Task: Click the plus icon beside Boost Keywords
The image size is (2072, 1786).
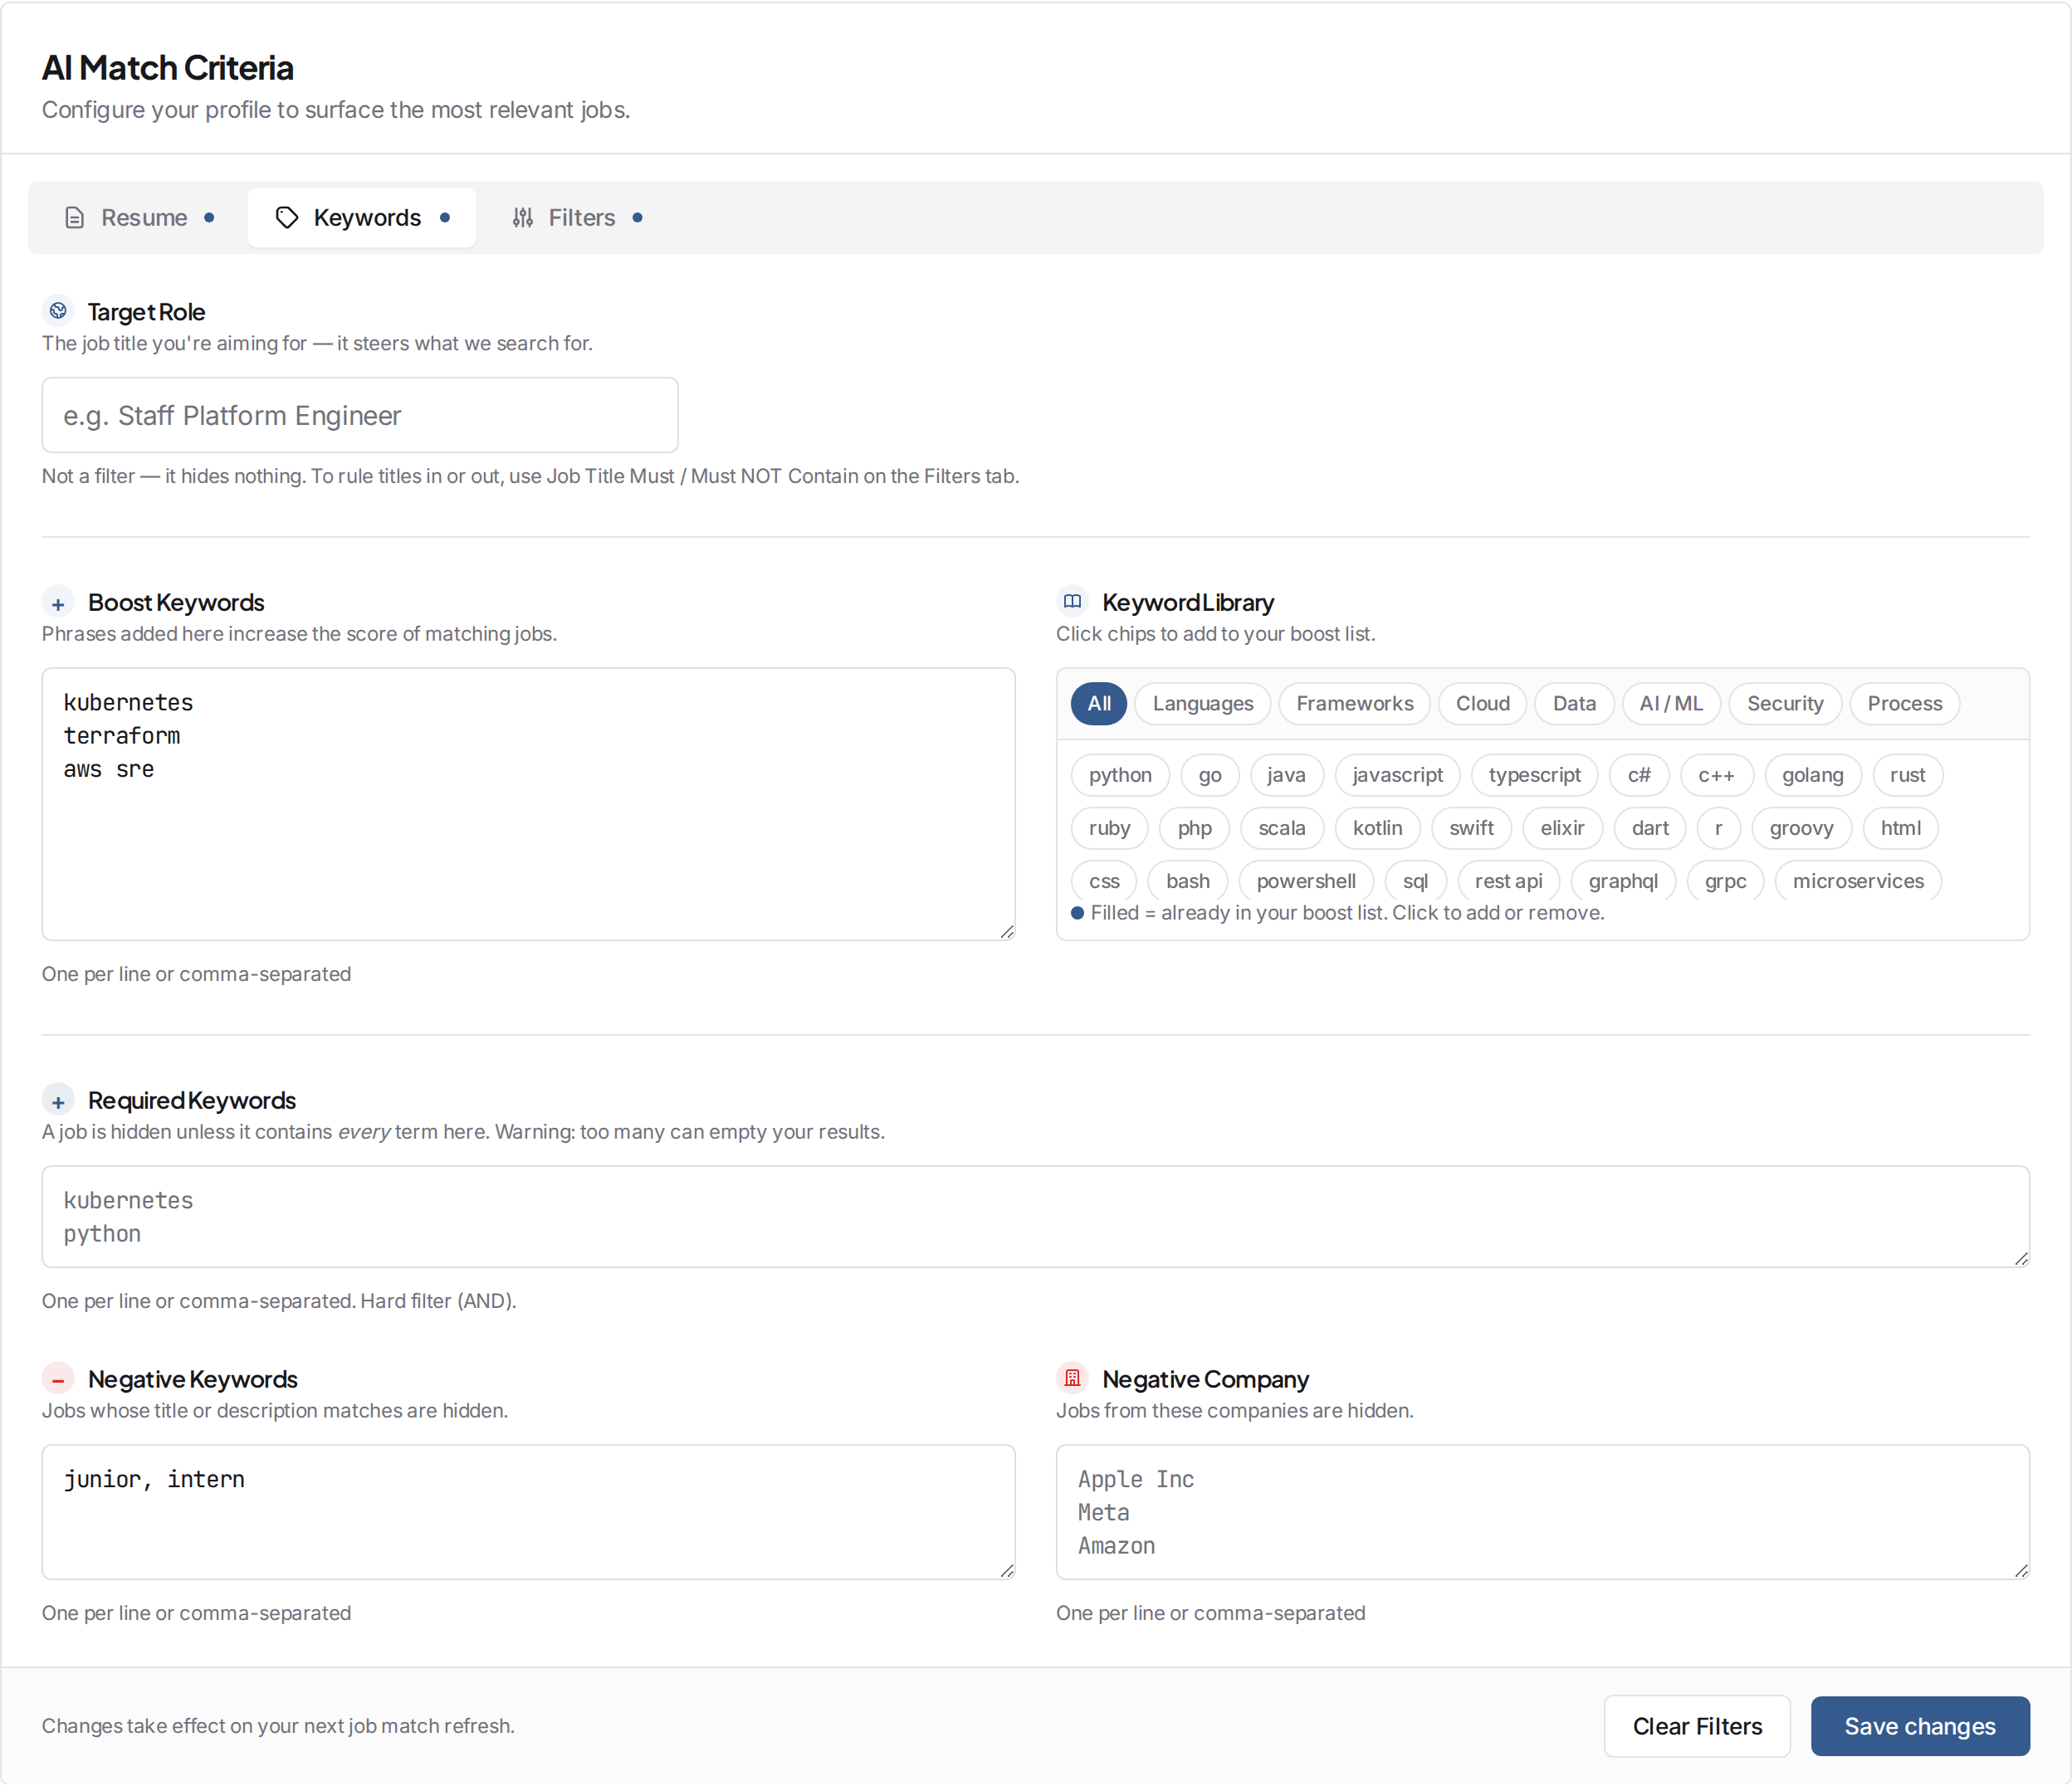Action: coord(58,603)
